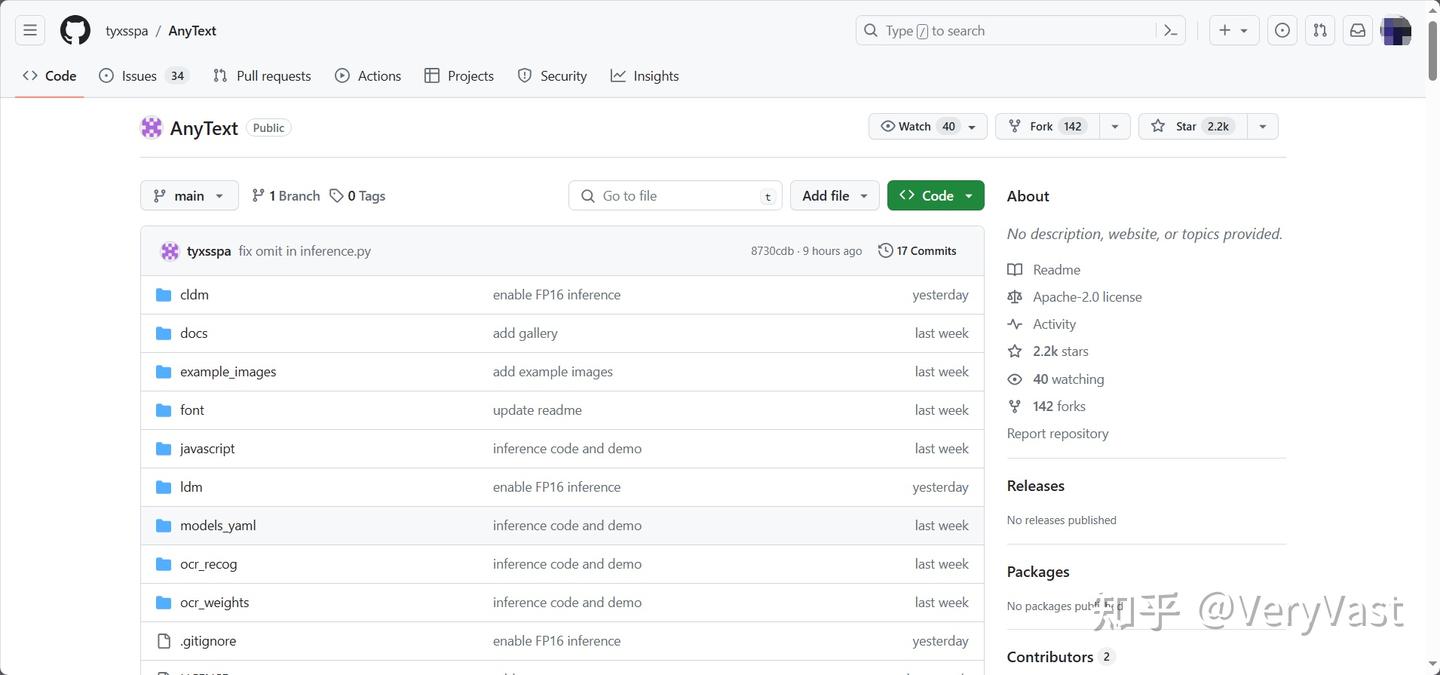Expand the main branch dropdown

(x=189, y=196)
